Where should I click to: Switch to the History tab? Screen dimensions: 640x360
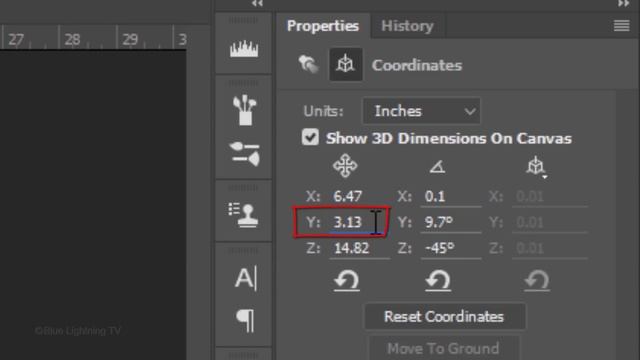407,26
